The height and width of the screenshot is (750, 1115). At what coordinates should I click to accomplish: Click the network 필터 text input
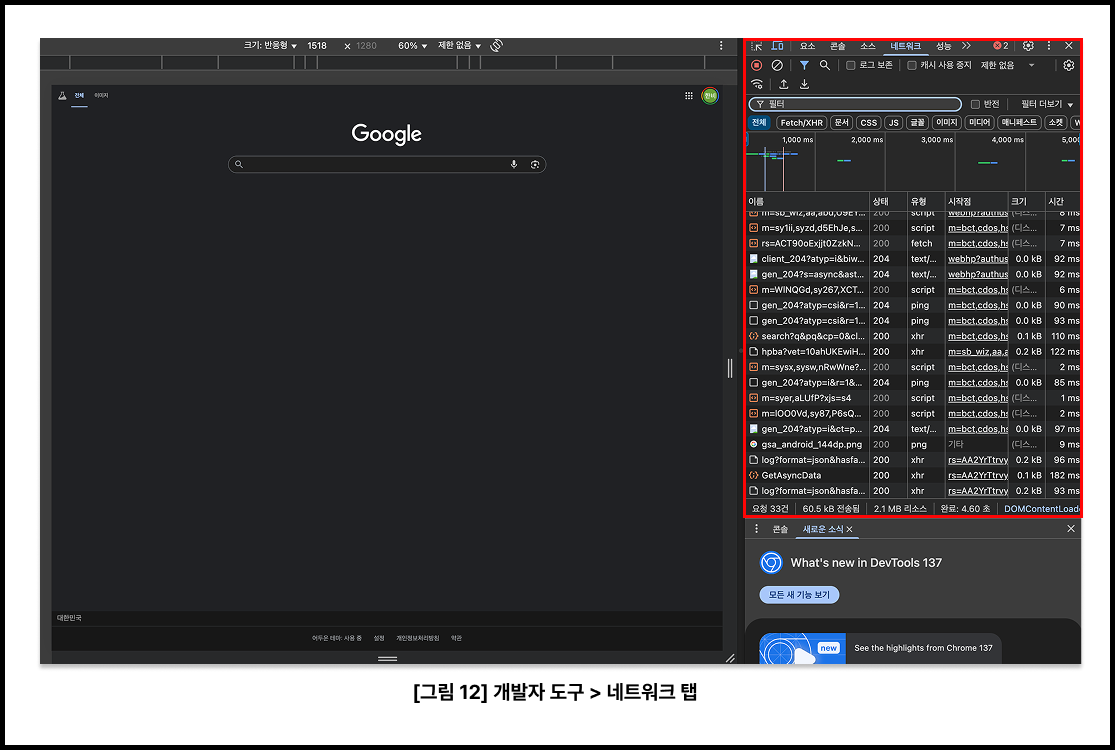click(855, 105)
